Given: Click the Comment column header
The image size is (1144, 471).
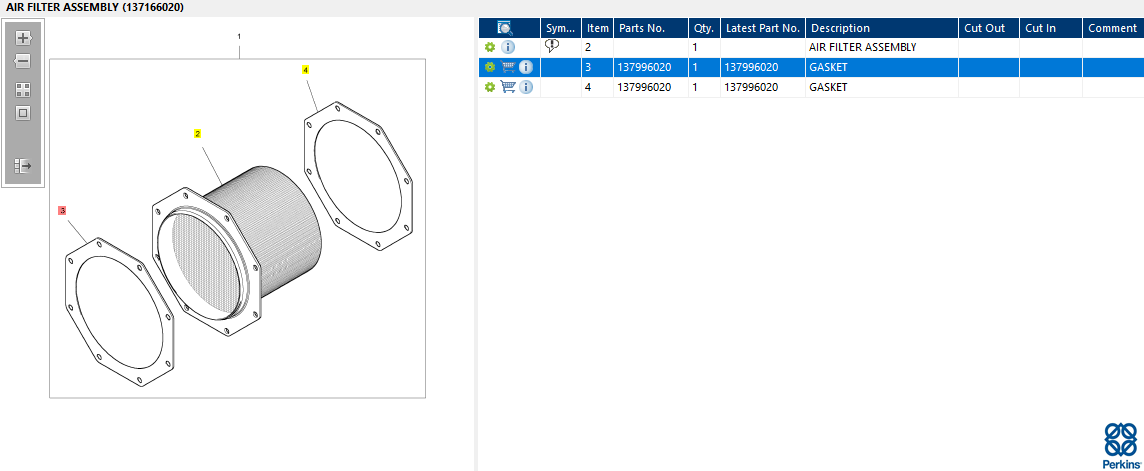Looking at the screenshot, I should (x=1113, y=28).
